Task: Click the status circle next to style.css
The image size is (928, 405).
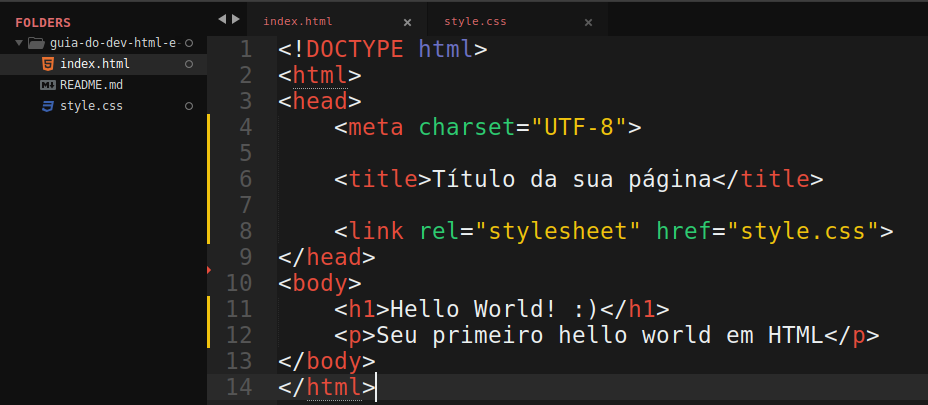Action: (x=189, y=106)
